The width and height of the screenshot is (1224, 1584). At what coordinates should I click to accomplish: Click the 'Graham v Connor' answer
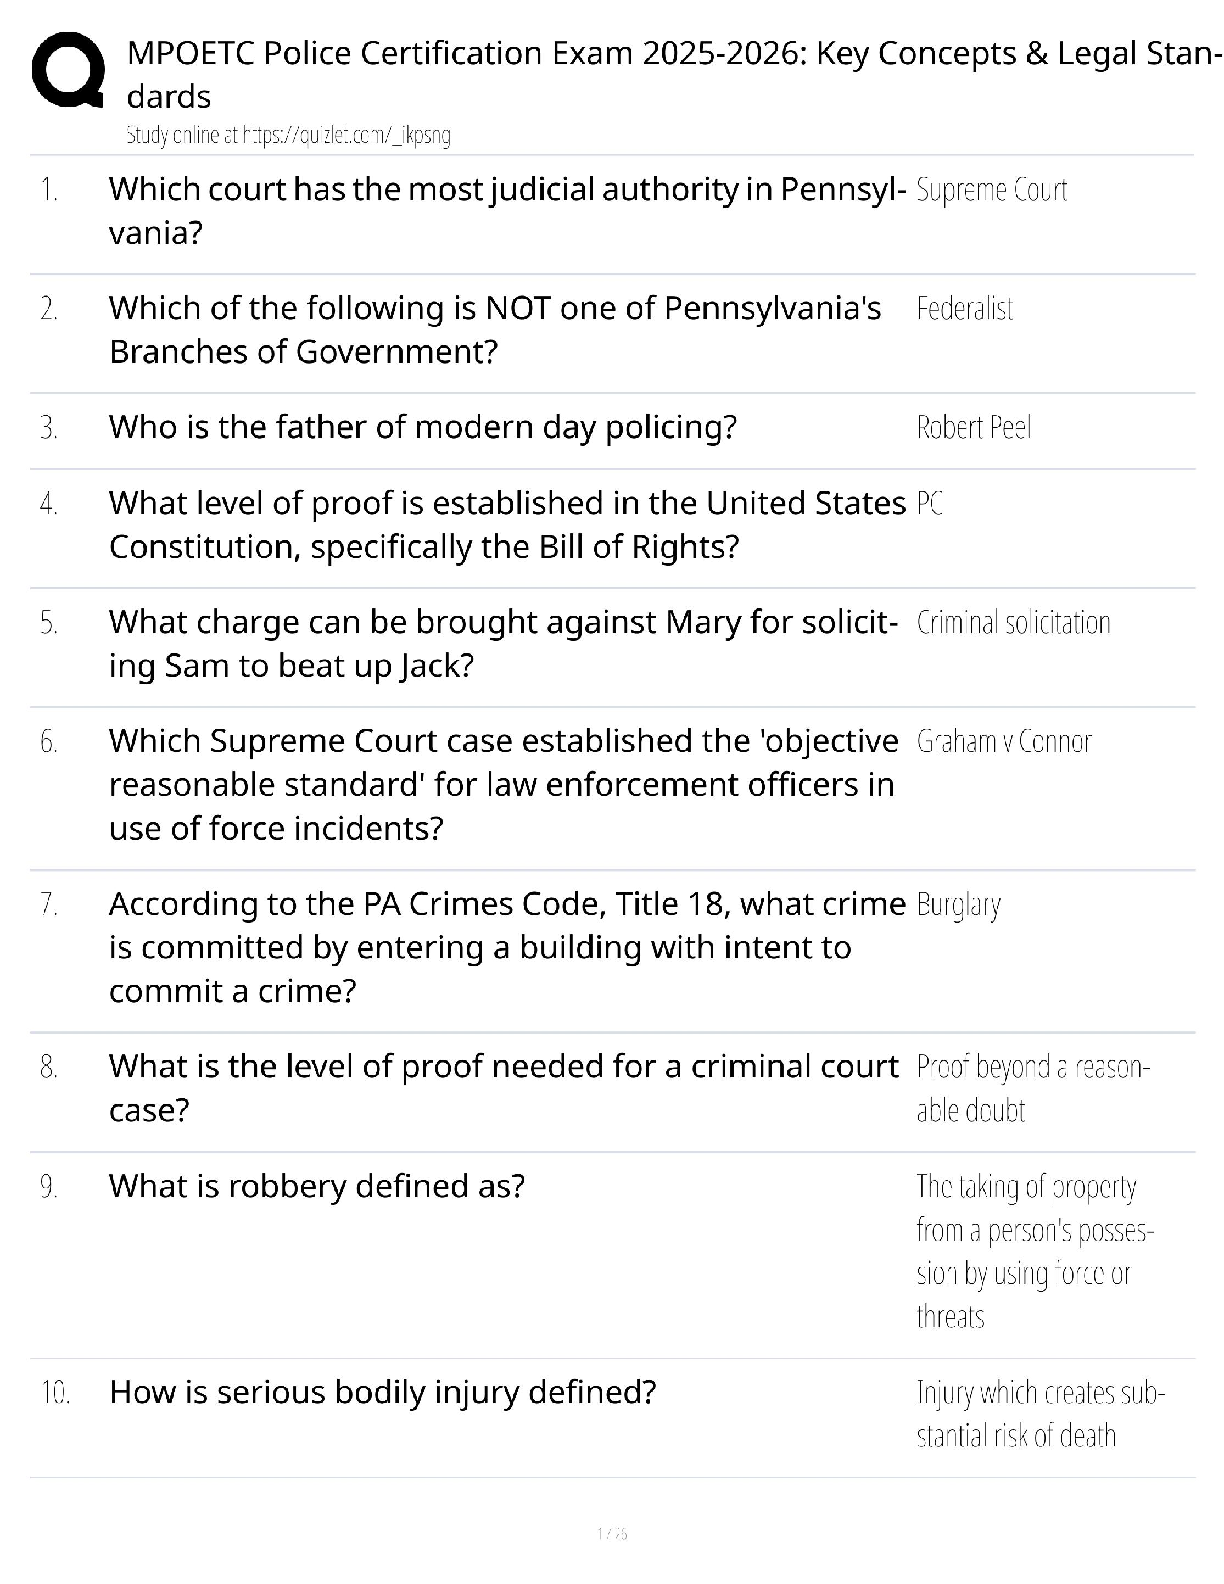(1003, 741)
